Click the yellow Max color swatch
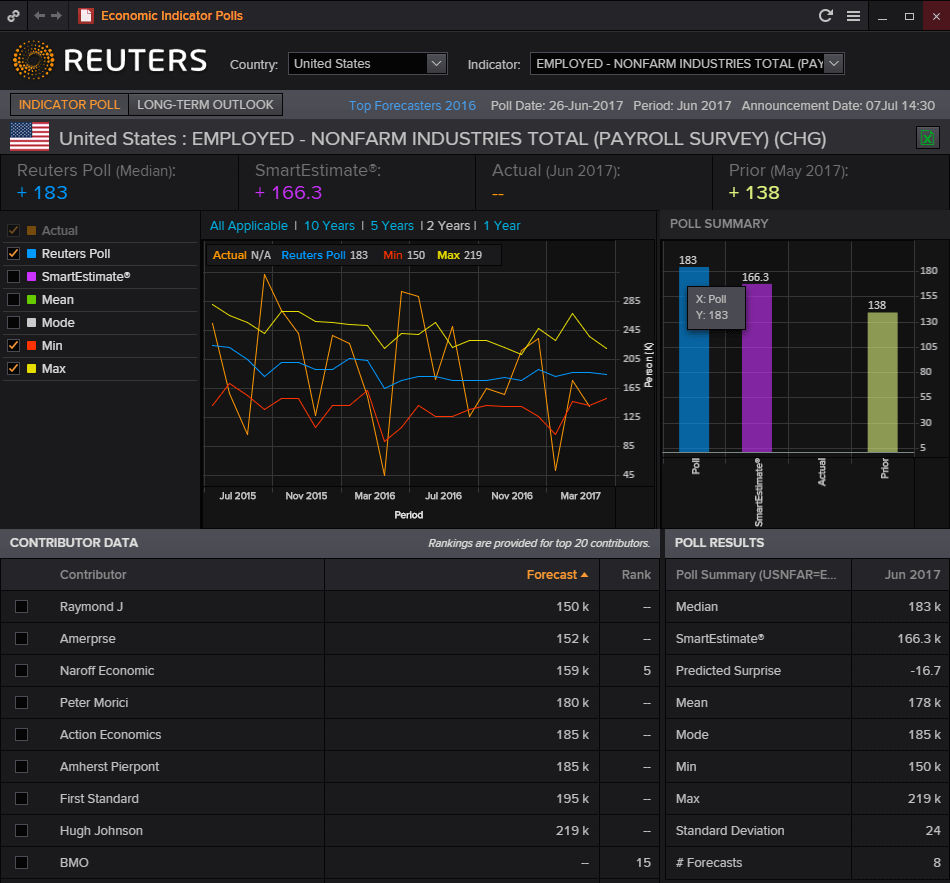 point(32,368)
